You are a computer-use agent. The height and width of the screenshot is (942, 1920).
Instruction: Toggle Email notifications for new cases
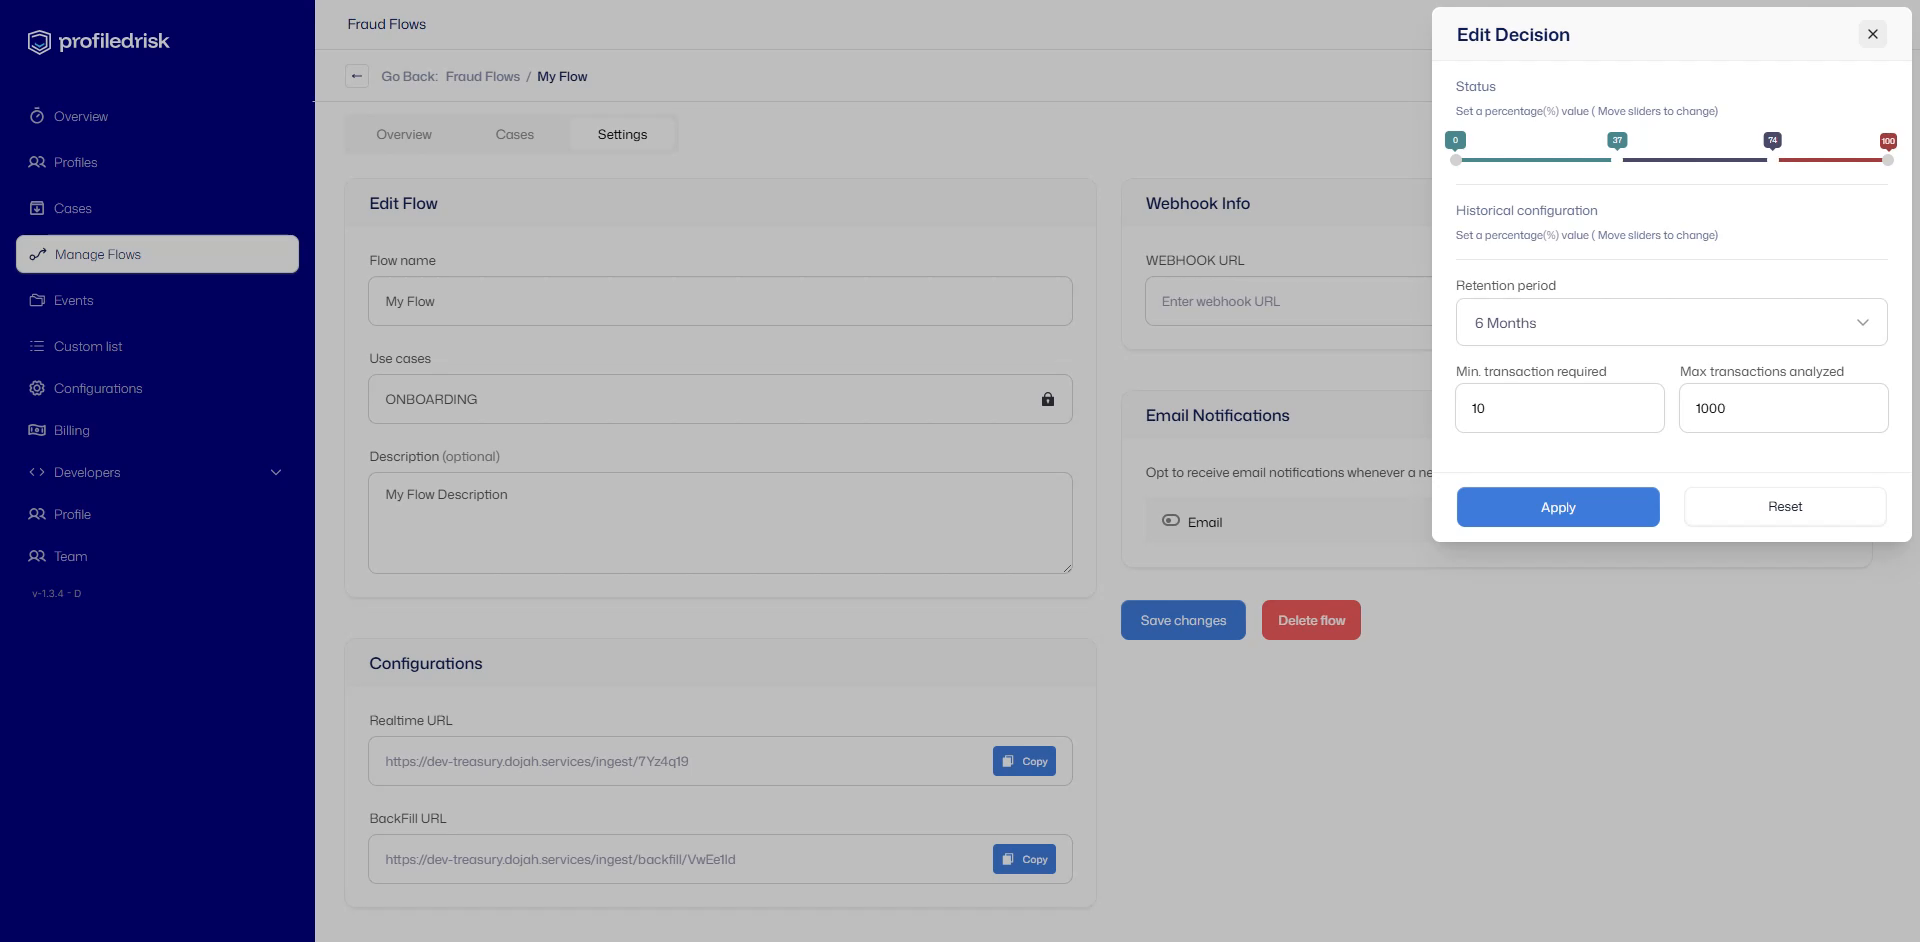tap(1170, 521)
